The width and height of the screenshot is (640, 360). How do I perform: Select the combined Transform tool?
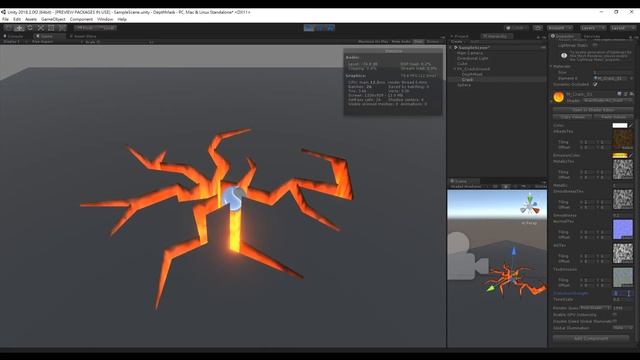(62, 28)
